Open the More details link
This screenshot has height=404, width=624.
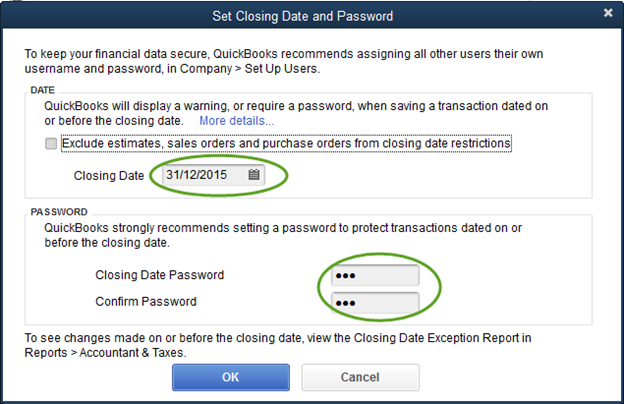pos(236,121)
